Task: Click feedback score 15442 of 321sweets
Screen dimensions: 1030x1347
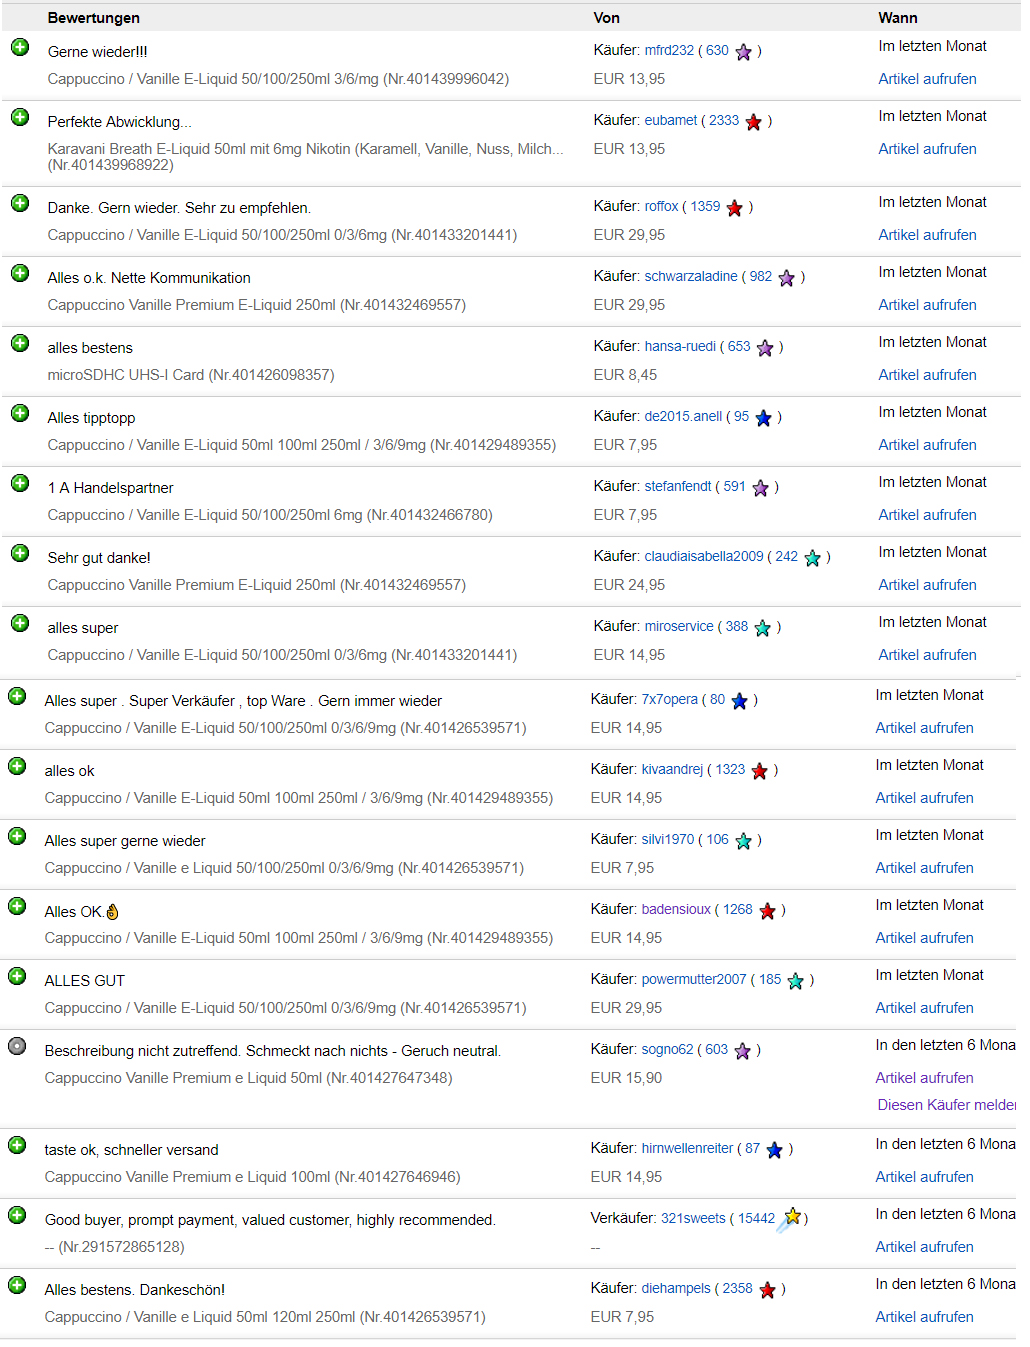Action: [x=756, y=1218]
